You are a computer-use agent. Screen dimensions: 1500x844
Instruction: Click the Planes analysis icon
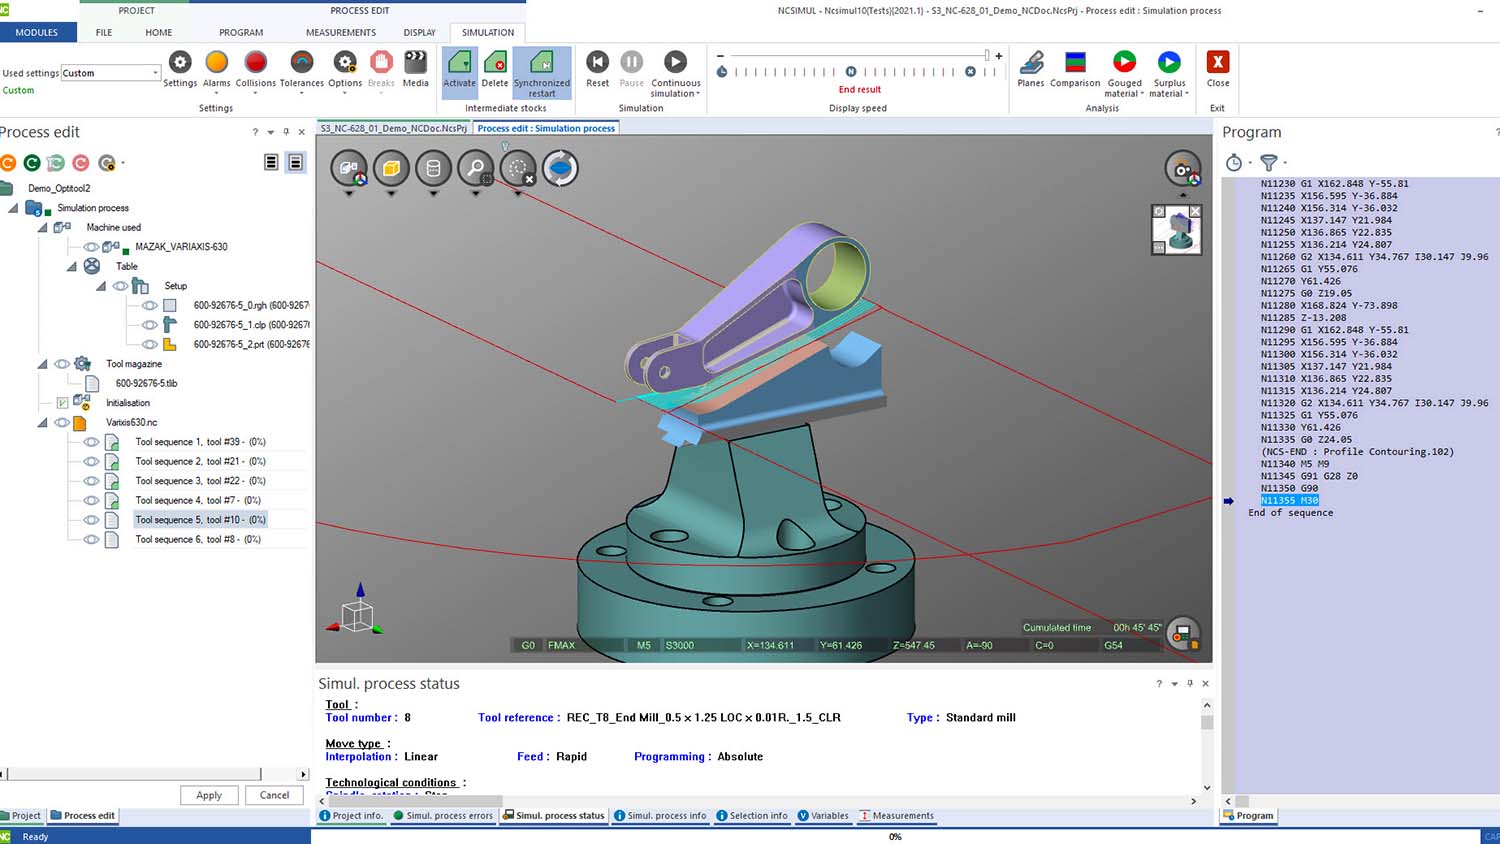tap(1030, 63)
